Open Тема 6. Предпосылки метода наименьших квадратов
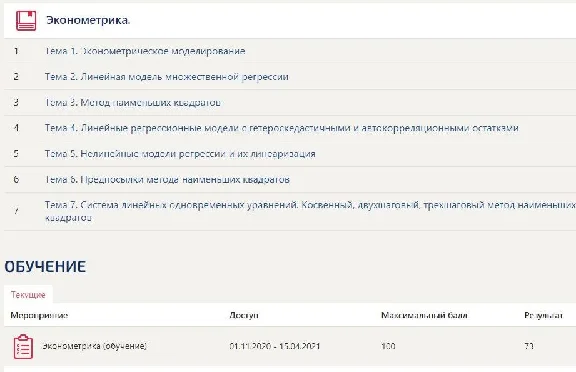This screenshot has height=372, width=576. click(x=167, y=180)
